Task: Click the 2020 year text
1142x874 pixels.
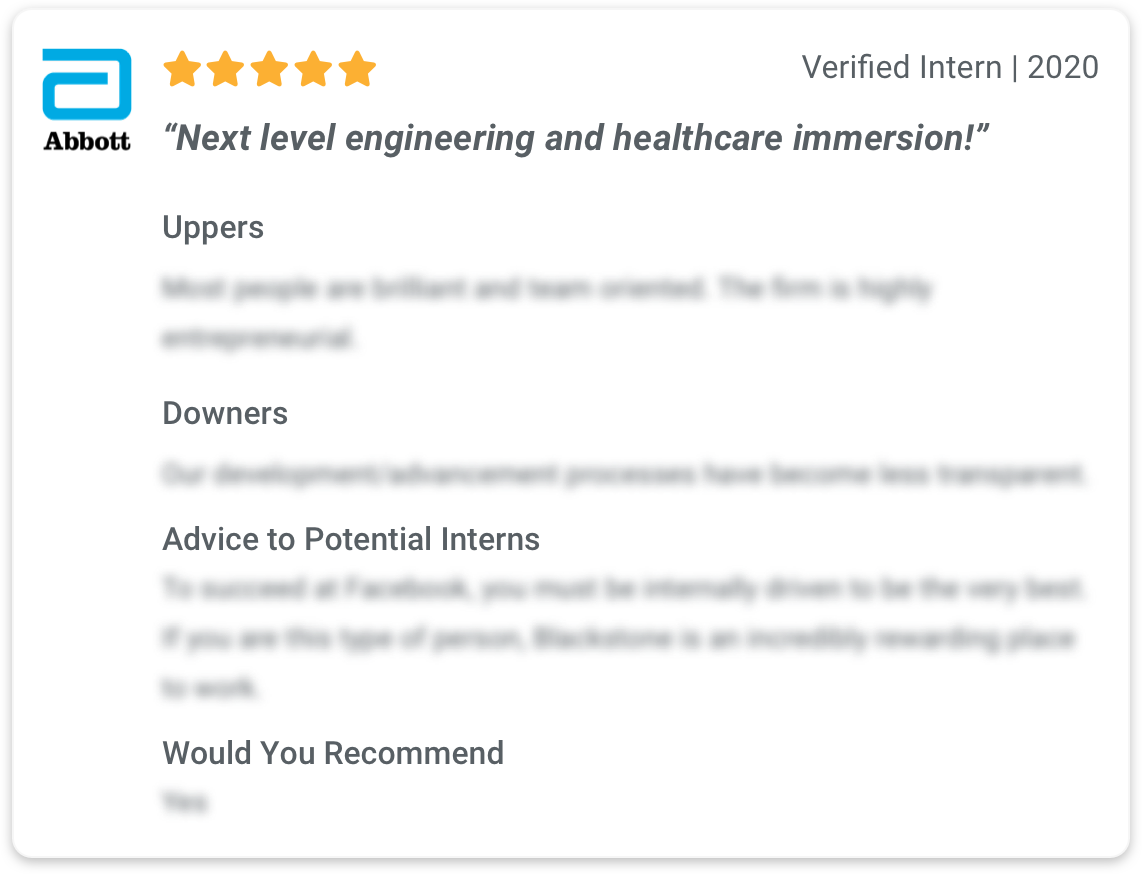Action: pyautogui.click(x=1063, y=68)
